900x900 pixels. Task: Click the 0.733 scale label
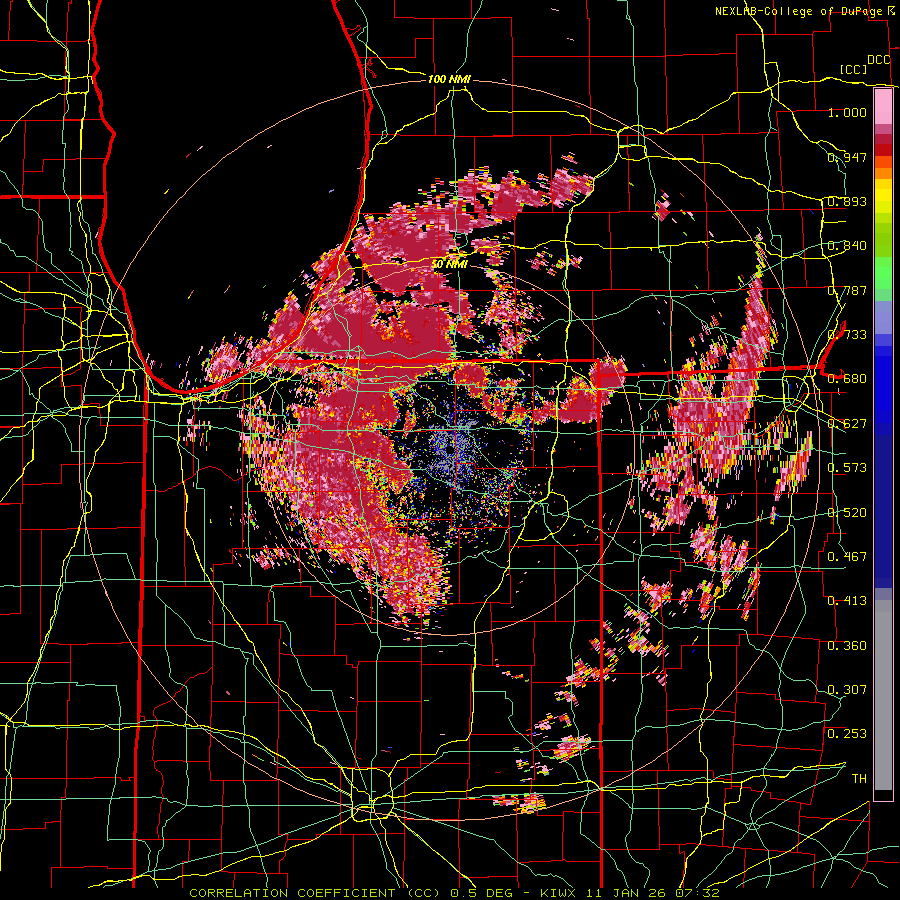[847, 334]
